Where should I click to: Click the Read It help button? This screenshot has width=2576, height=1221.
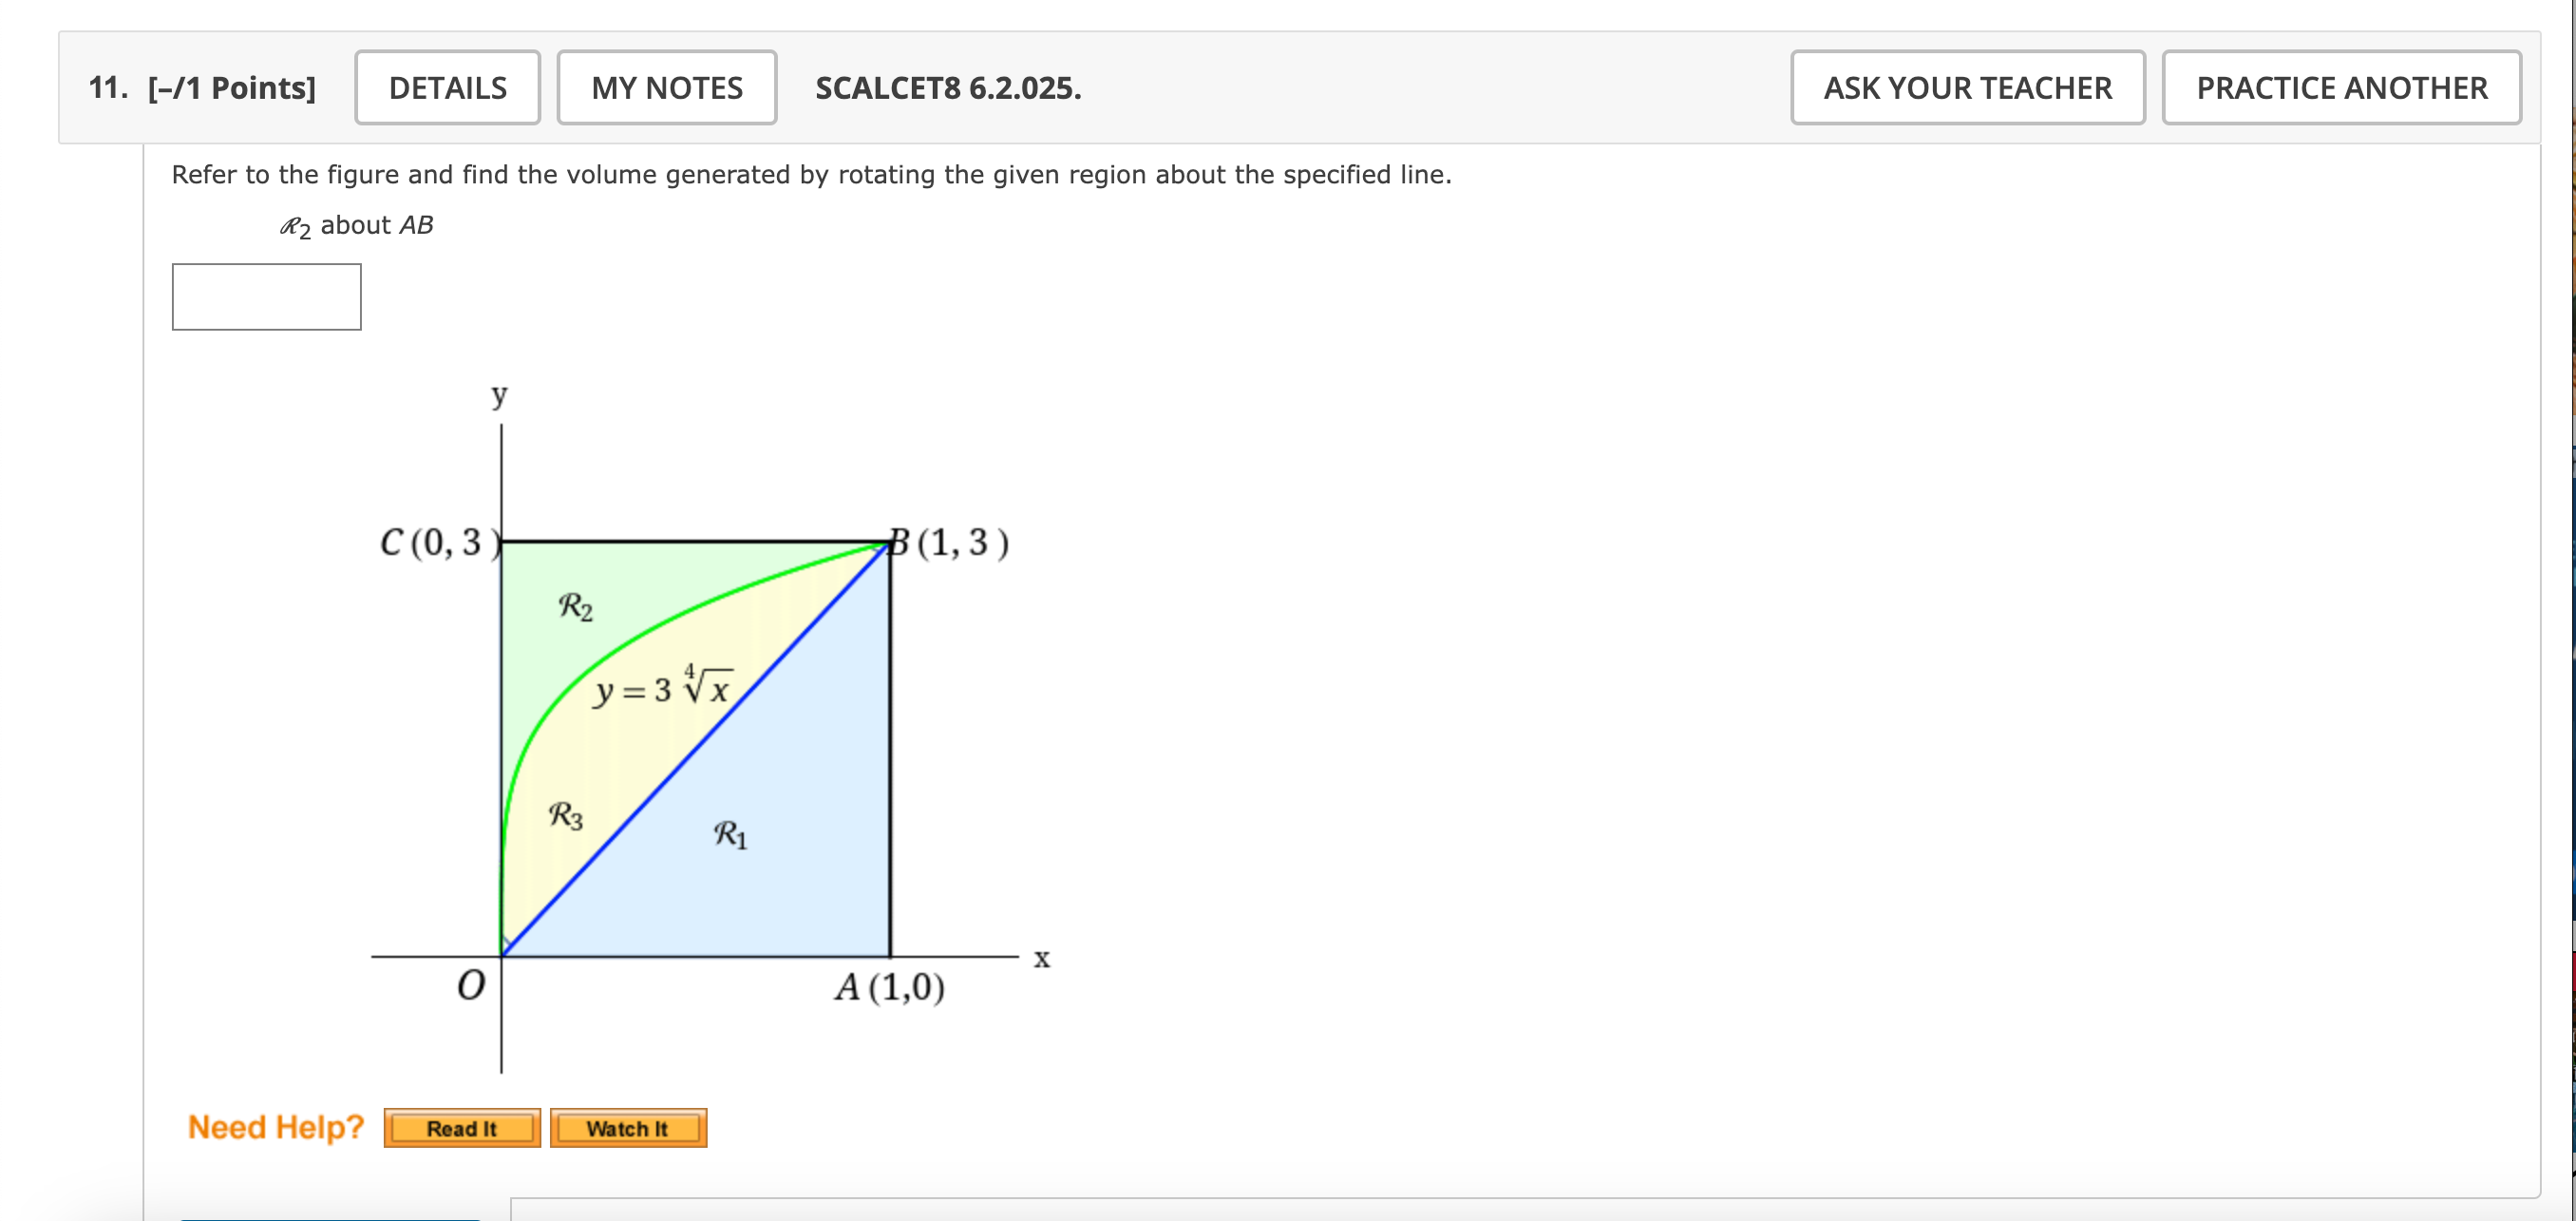pyautogui.click(x=461, y=1127)
